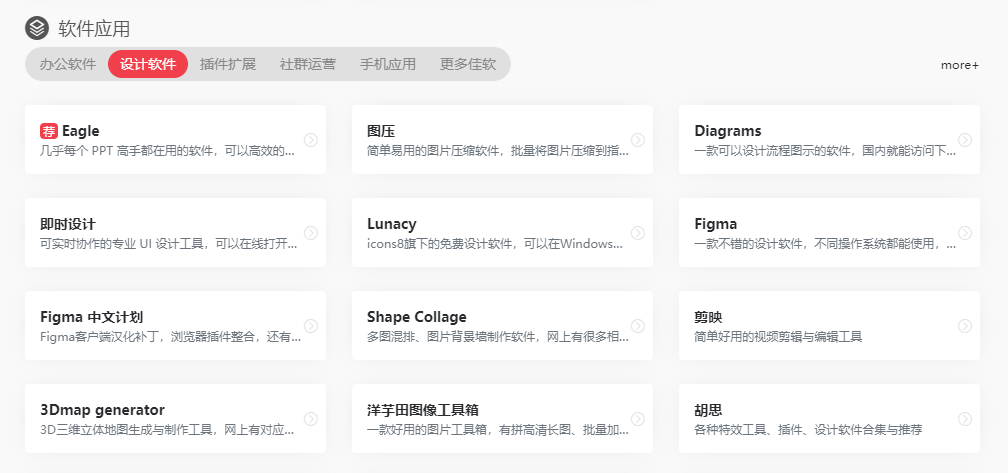
Task: Click the arrow icon on the Diagrams card
Action: point(965,139)
